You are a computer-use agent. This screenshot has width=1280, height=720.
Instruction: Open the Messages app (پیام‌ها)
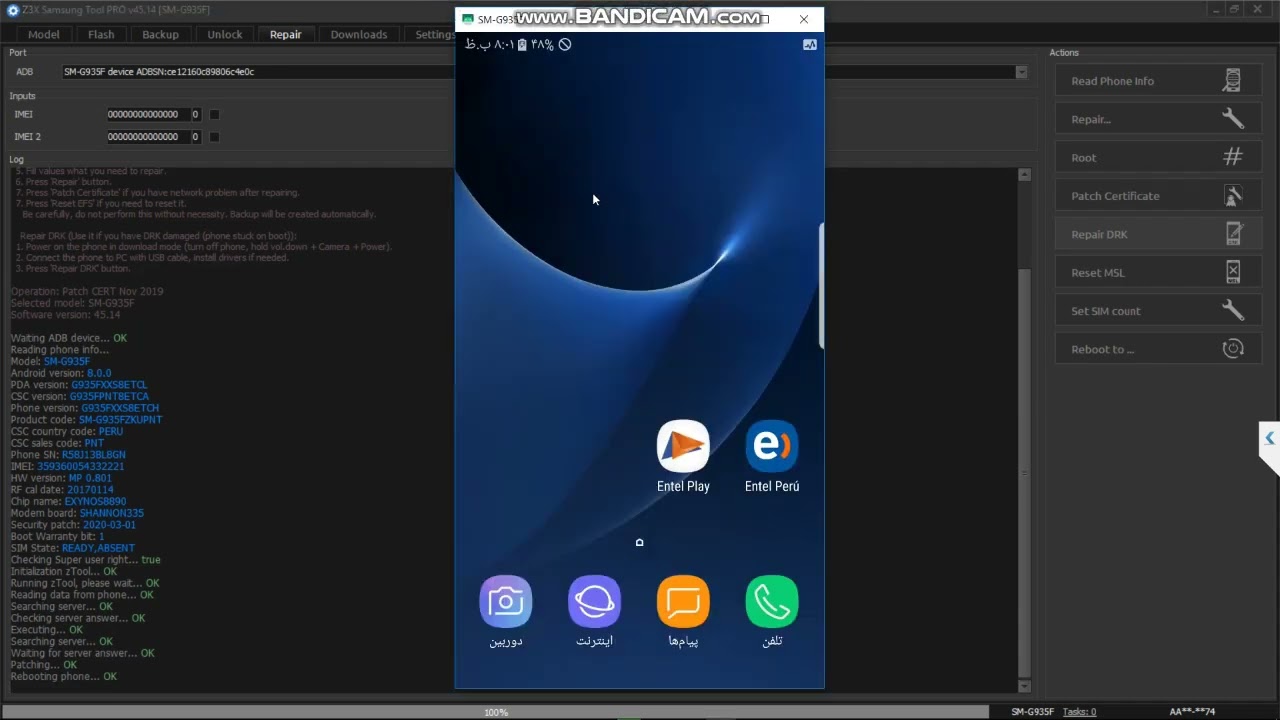(683, 602)
